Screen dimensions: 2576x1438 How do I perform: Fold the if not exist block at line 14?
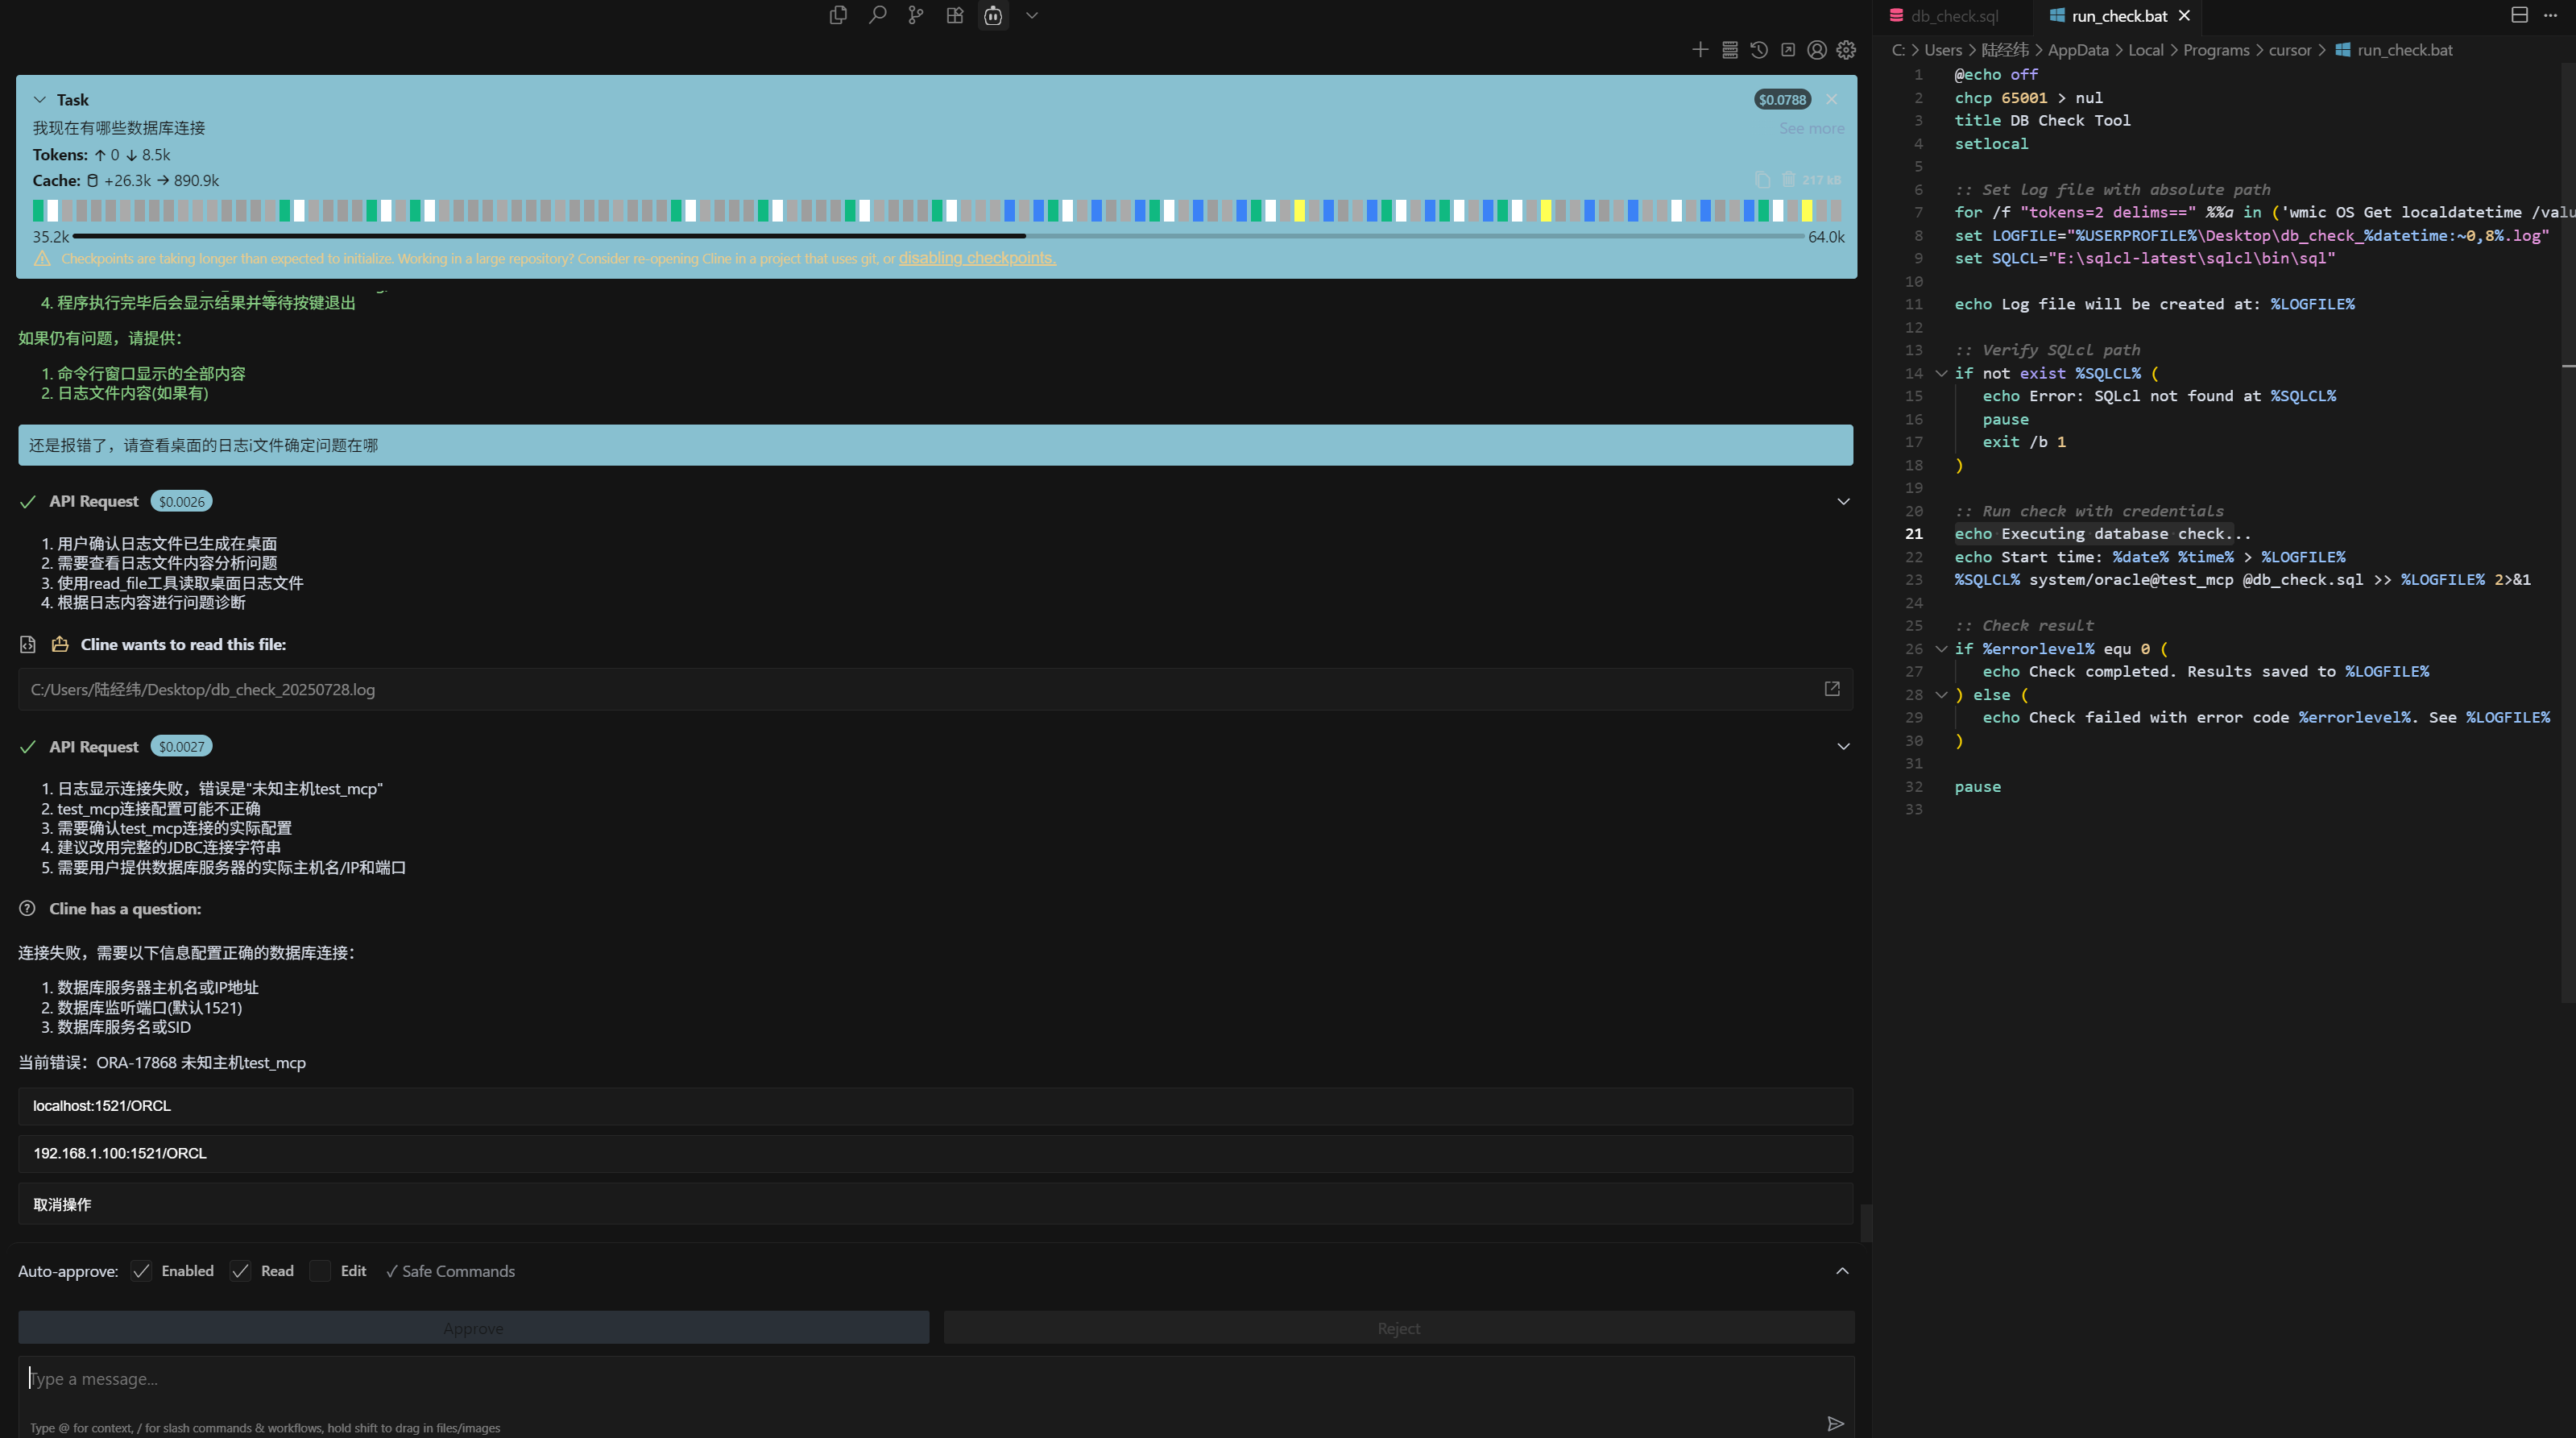(1941, 373)
